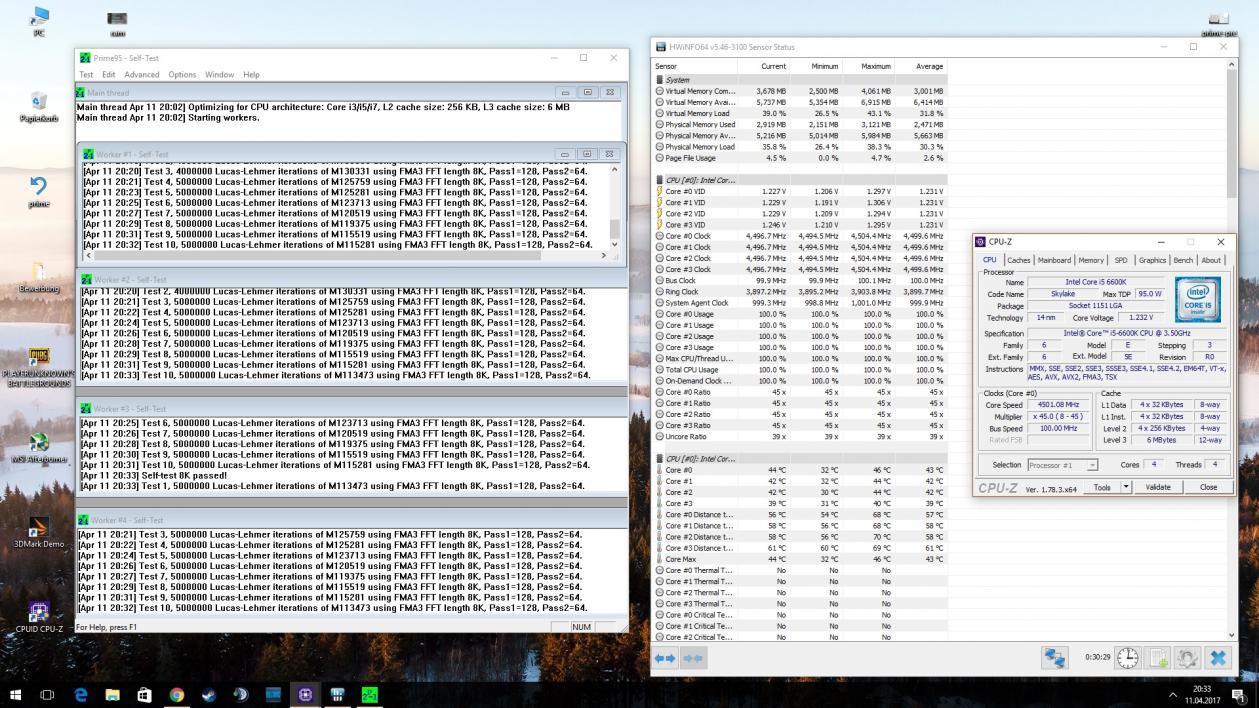Image resolution: width=1259 pixels, height=708 pixels.
Task: Click Worker #4 Self-Test title bar
Action: click(352, 520)
